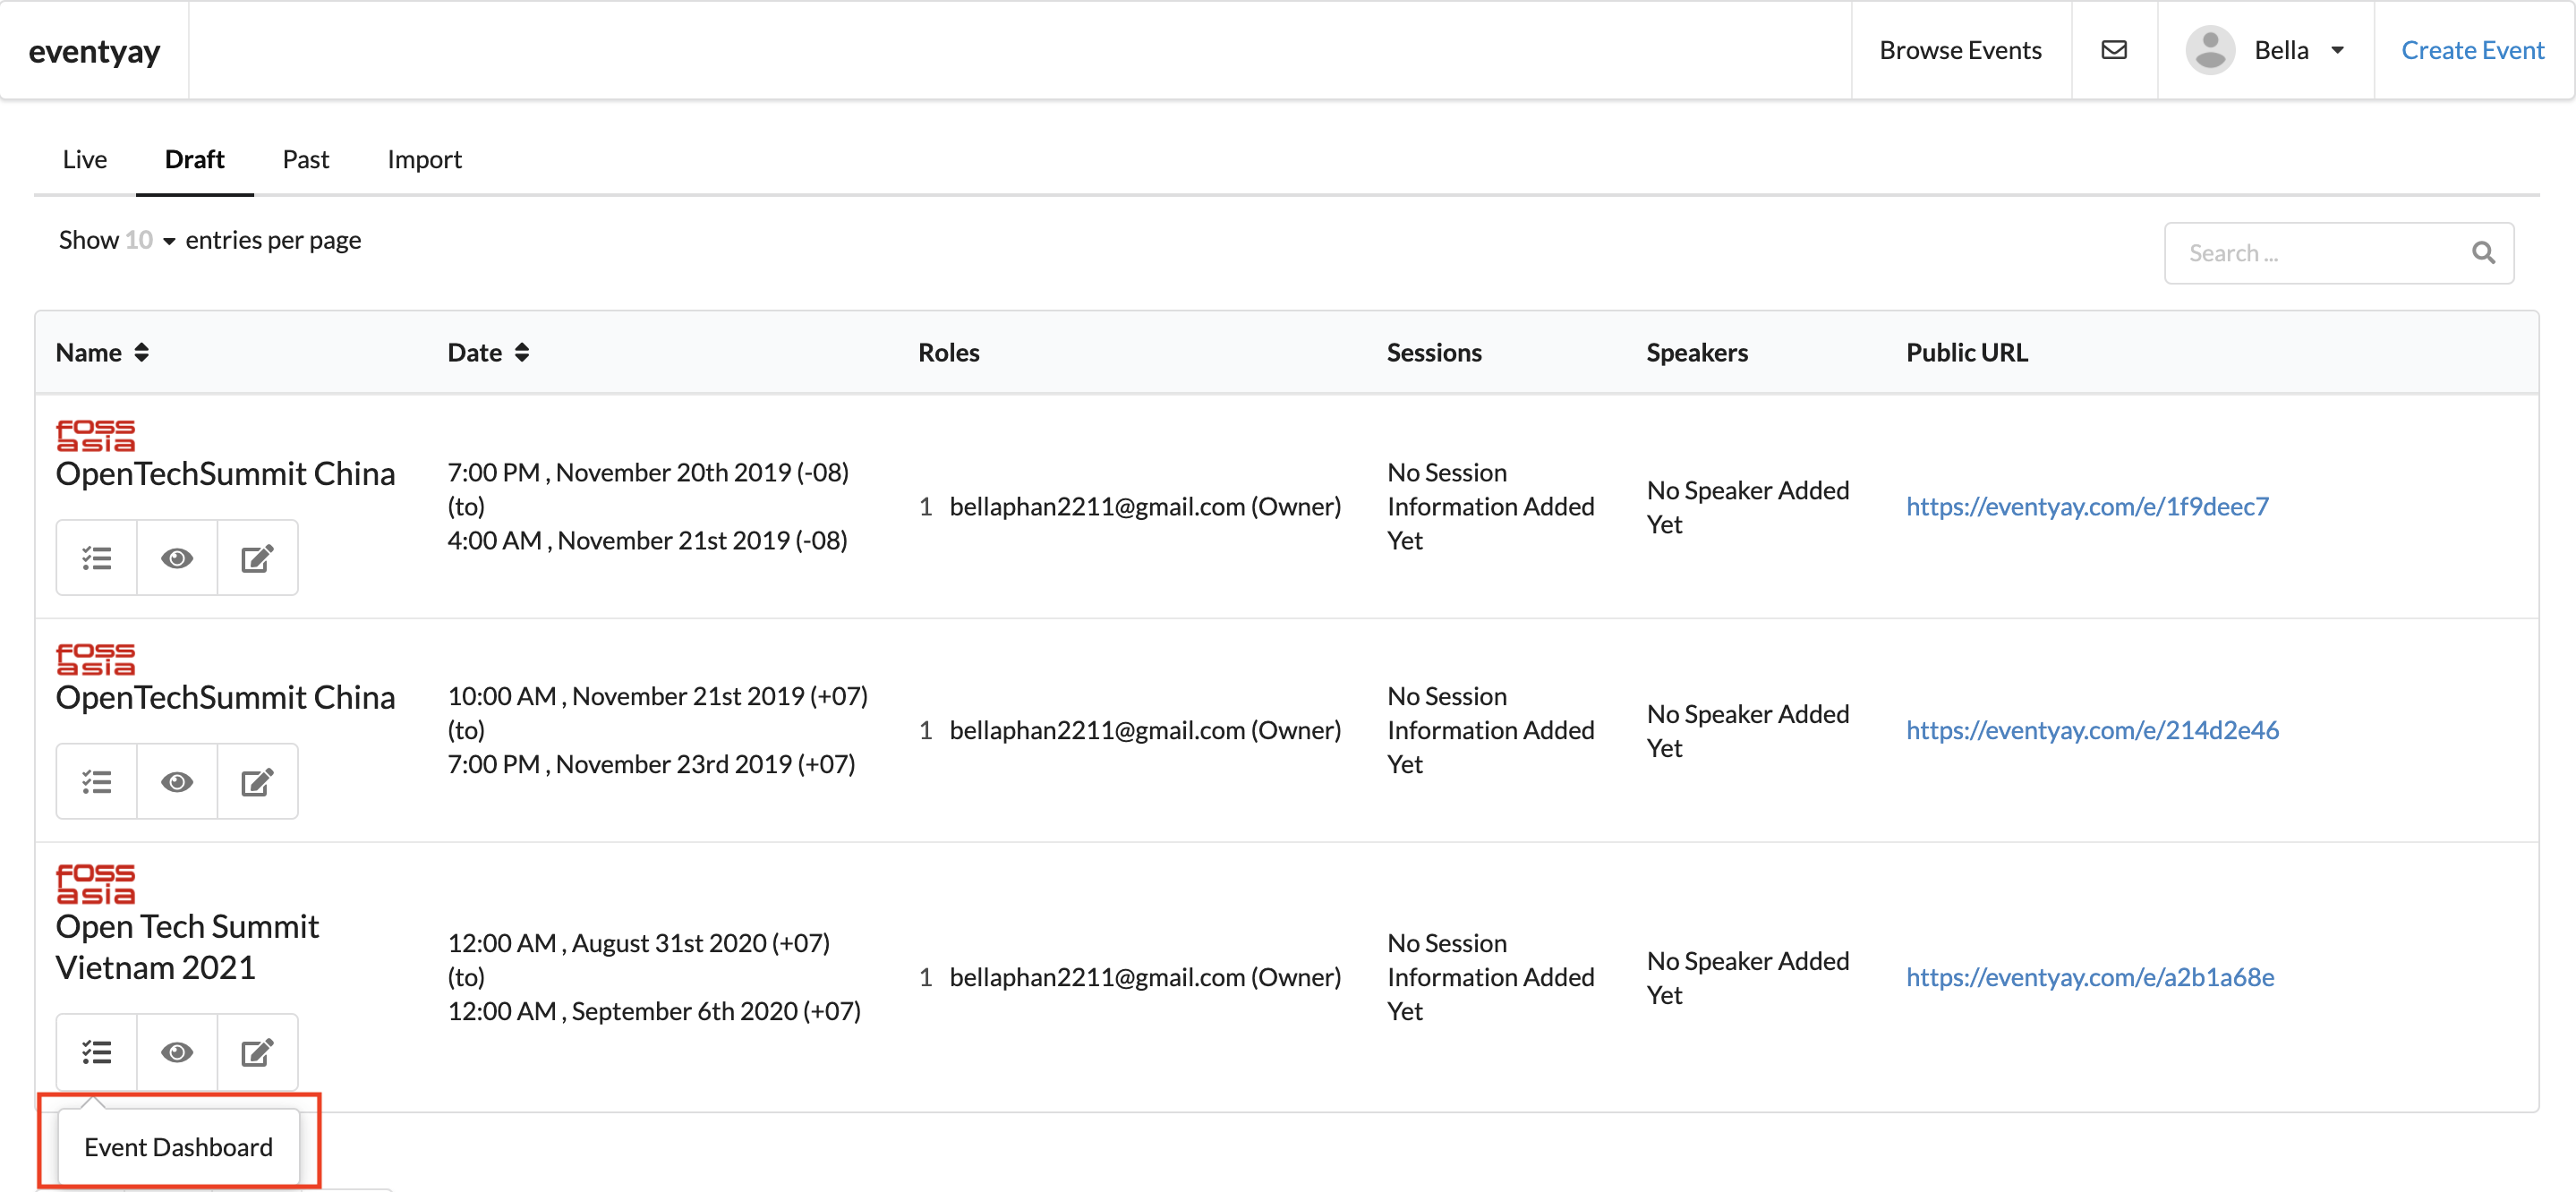Click the edit icon for second OpenTechSummit China entry
The width and height of the screenshot is (2576, 1192).
[258, 779]
